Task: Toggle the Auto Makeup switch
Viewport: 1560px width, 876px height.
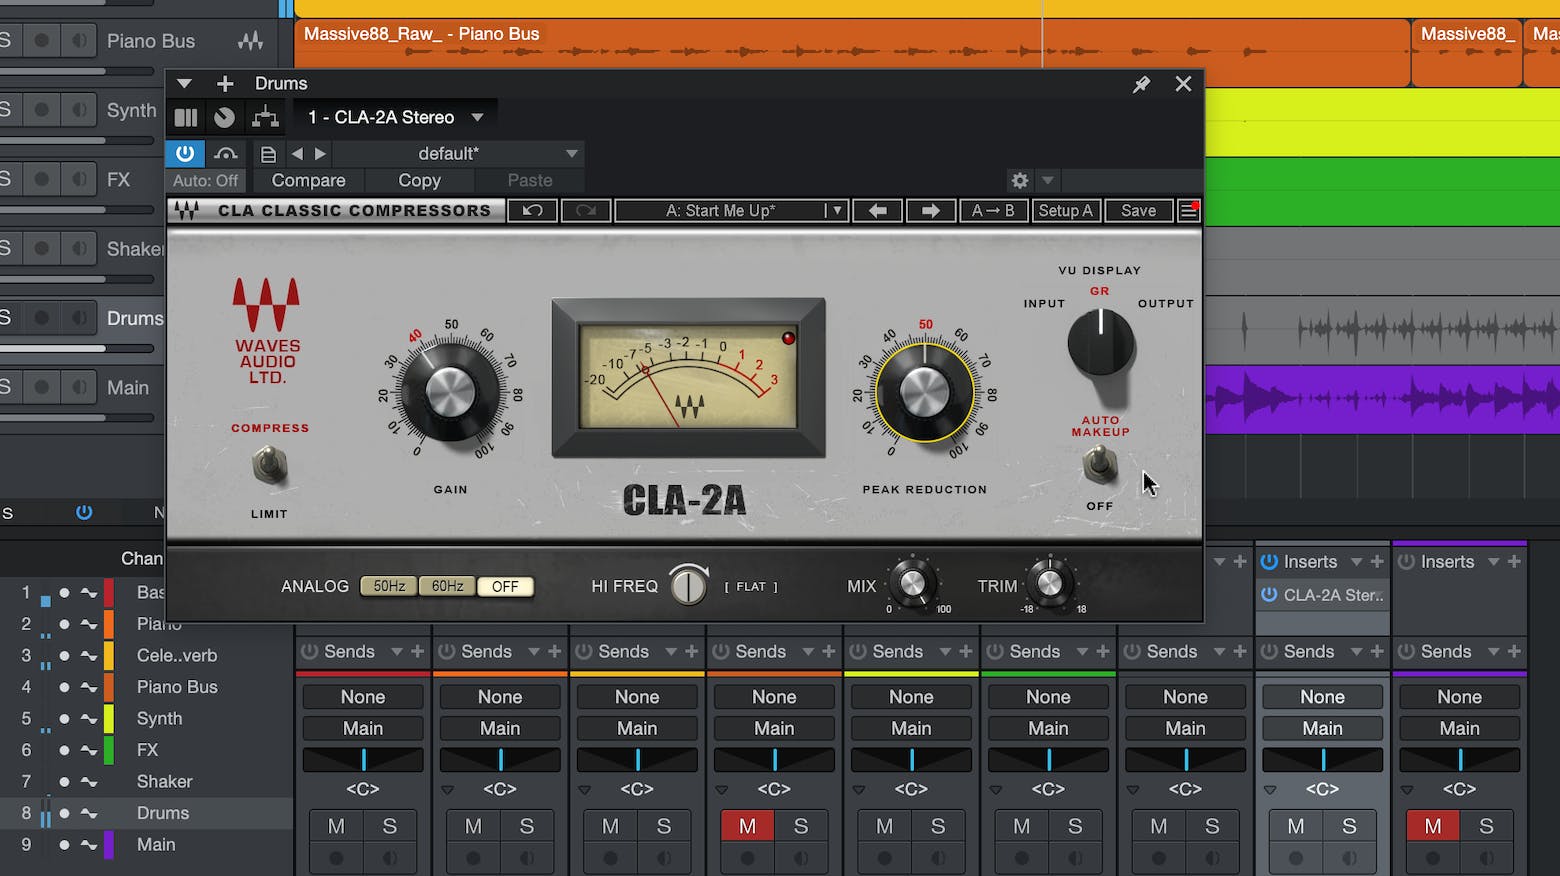Action: [x=1100, y=463]
